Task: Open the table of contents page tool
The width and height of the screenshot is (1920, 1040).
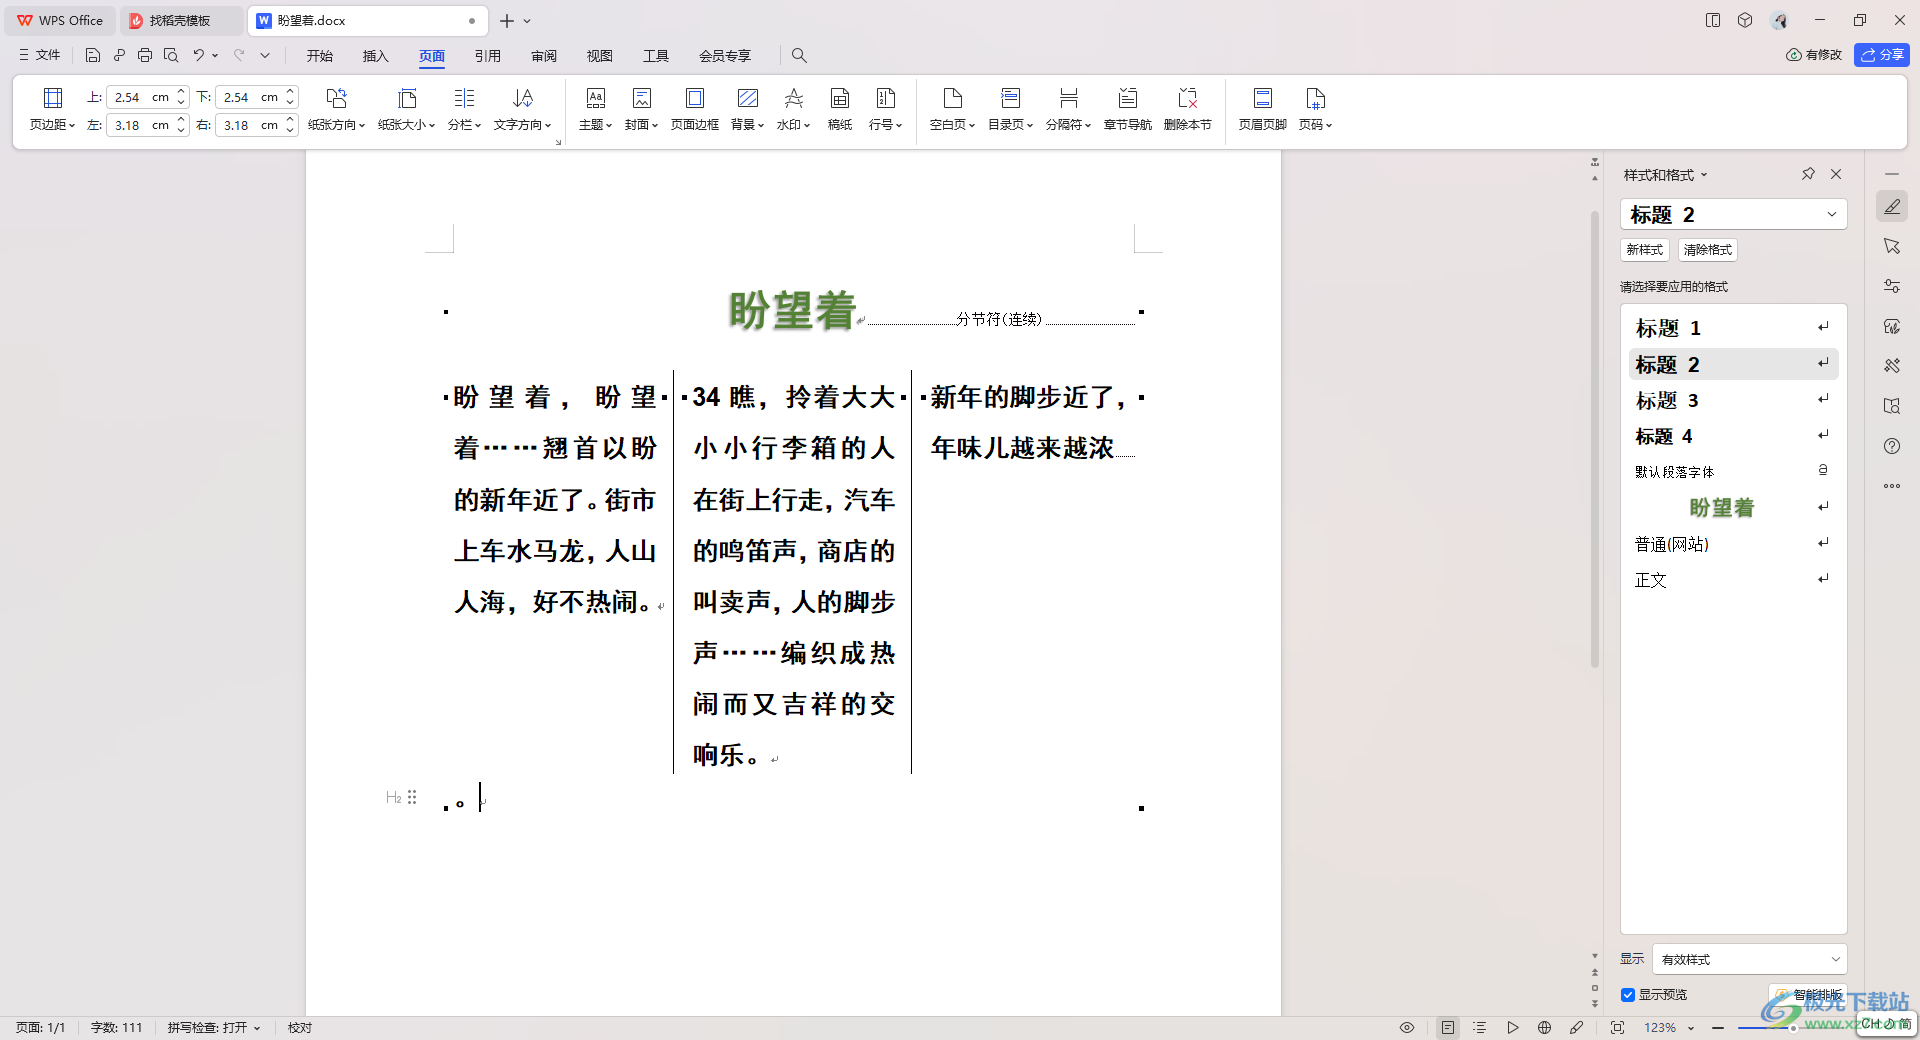Action: pos(1010,109)
